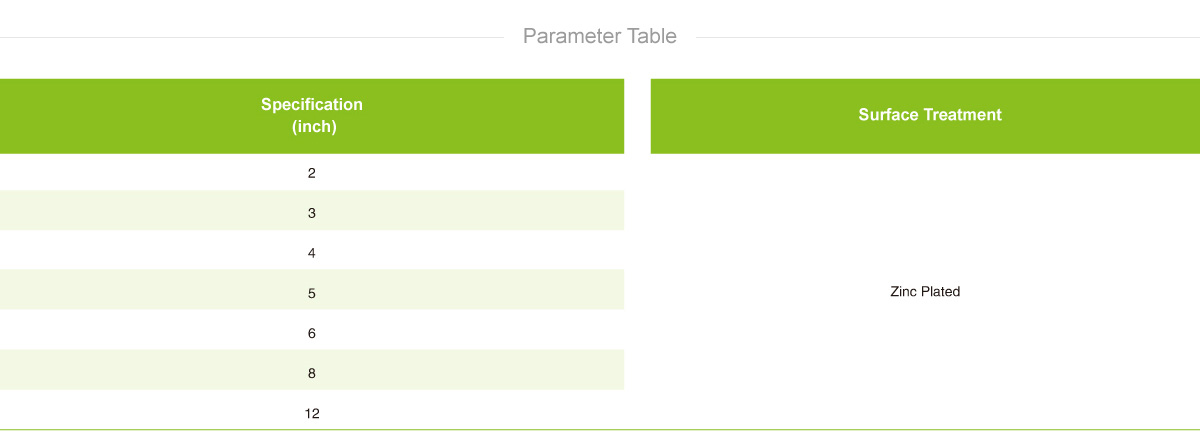Pick the 4 inch specification row

(312, 251)
